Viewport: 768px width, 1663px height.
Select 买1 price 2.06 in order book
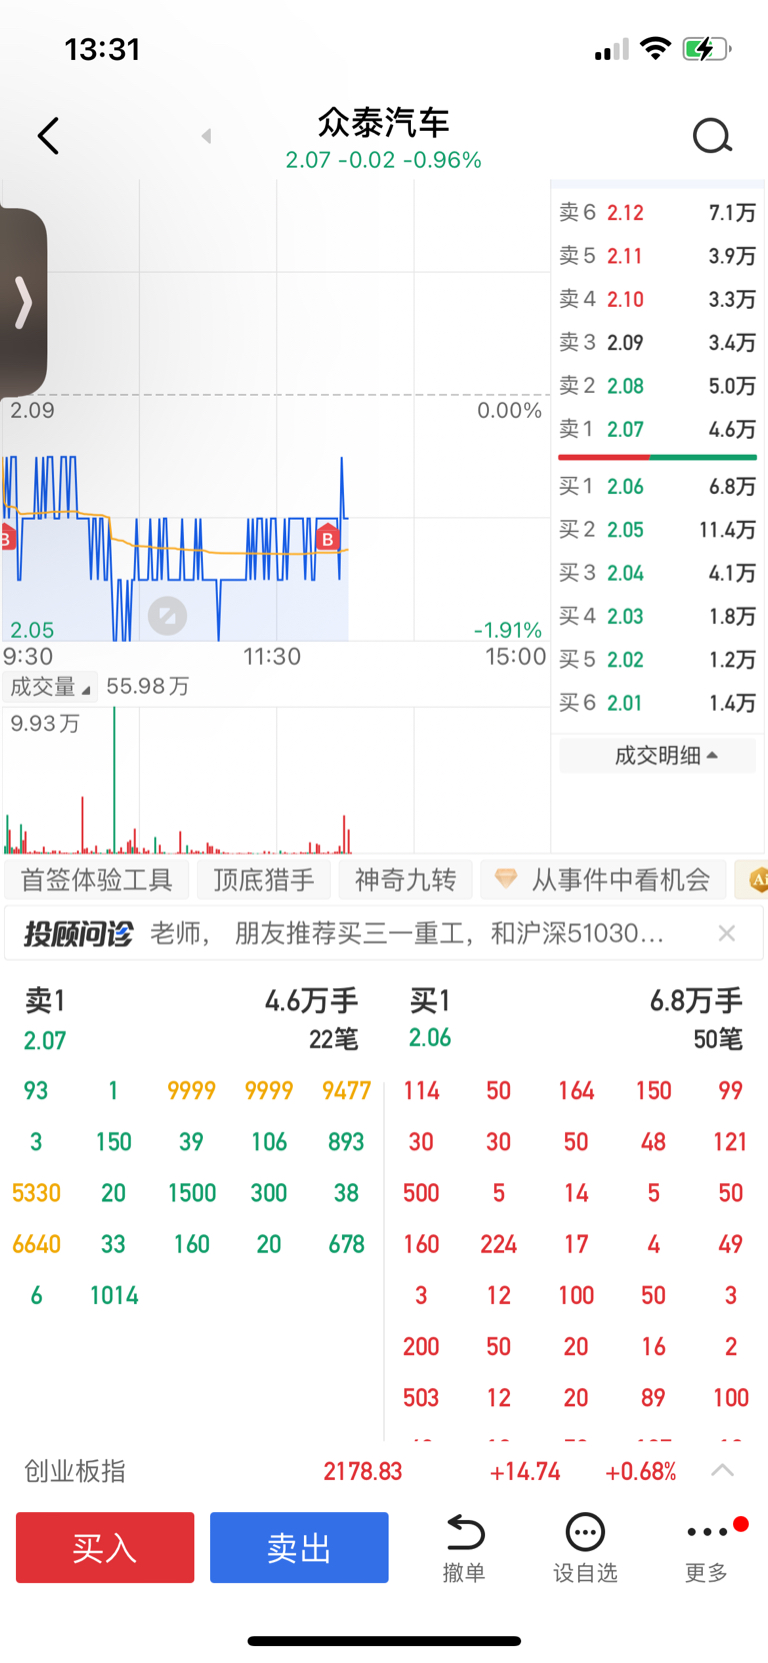click(657, 487)
